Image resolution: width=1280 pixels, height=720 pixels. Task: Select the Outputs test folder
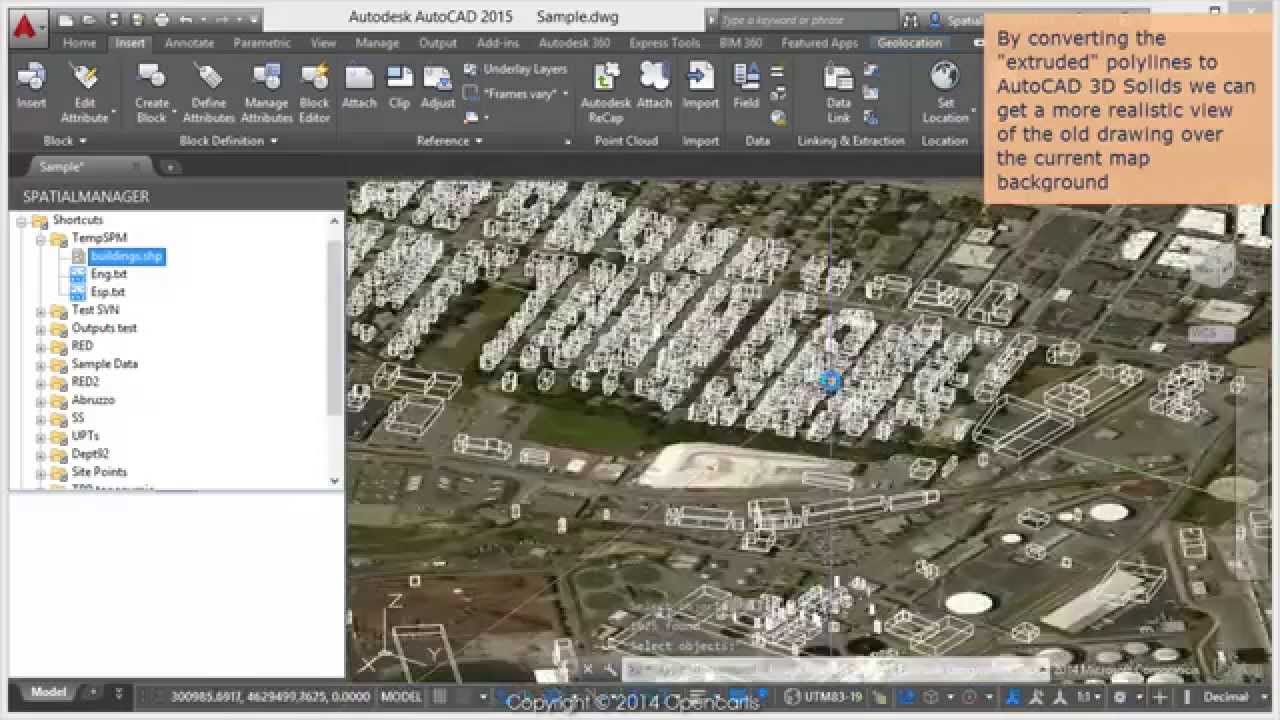[104, 328]
